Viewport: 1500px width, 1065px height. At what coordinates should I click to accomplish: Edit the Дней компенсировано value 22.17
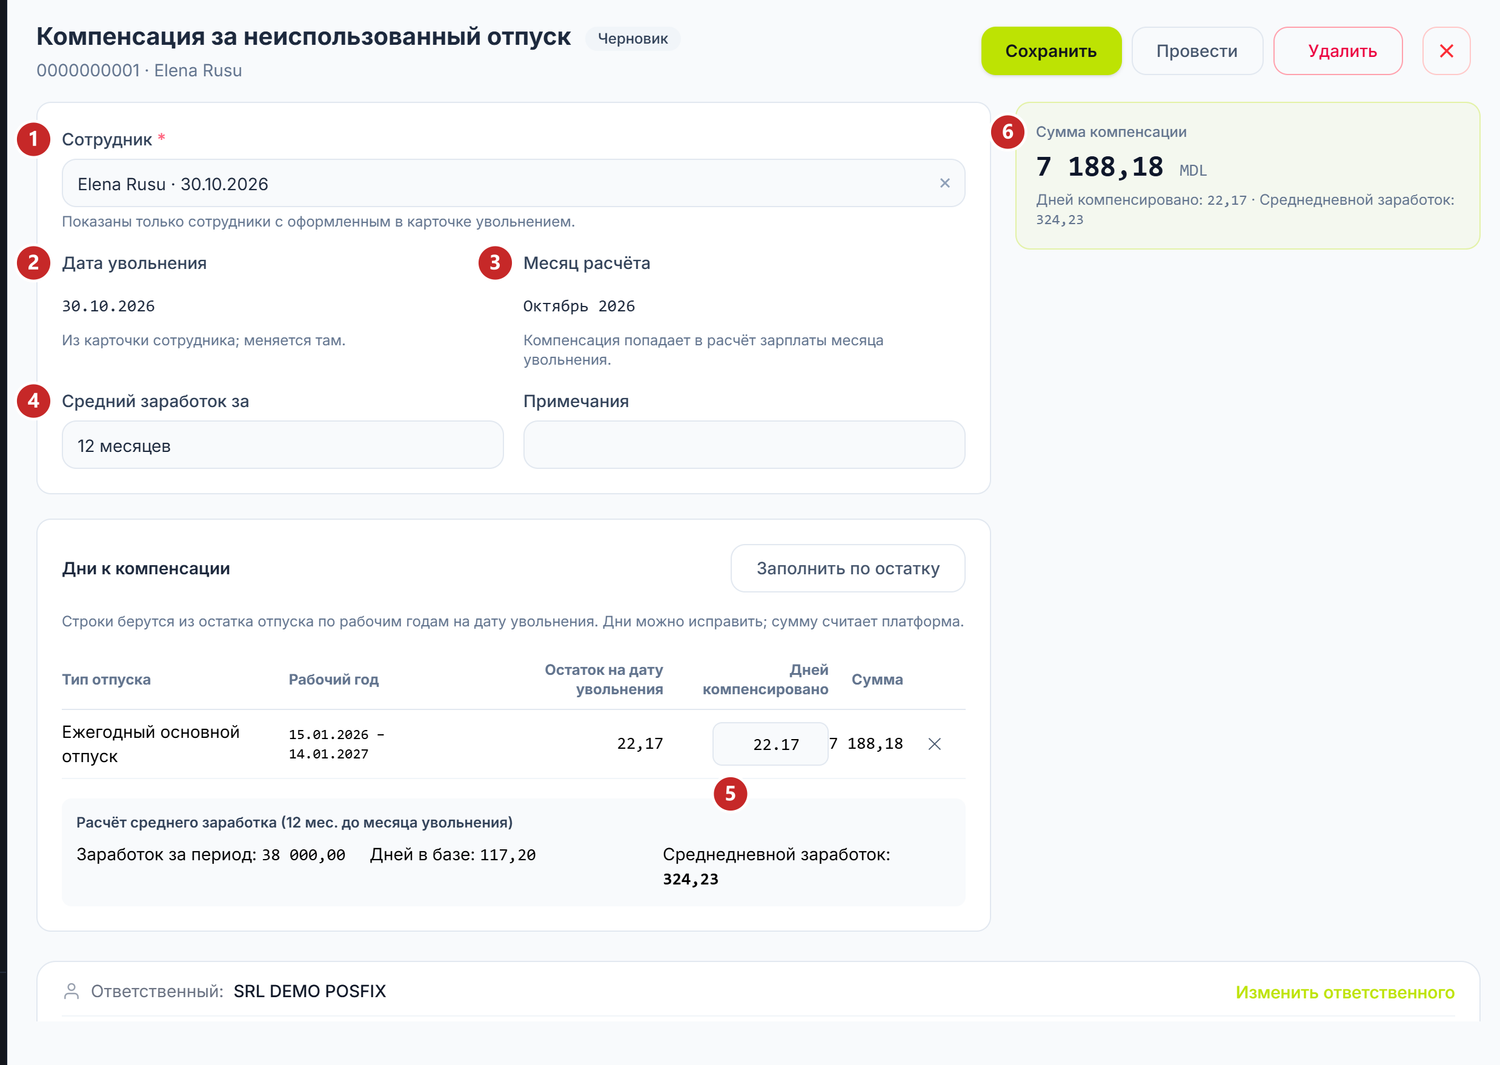click(770, 744)
